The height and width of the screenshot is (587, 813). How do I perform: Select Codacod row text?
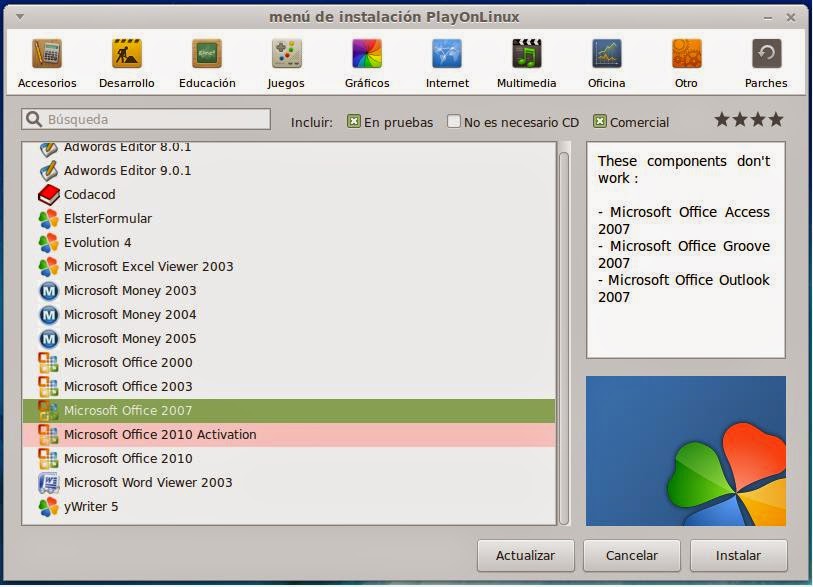point(90,194)
